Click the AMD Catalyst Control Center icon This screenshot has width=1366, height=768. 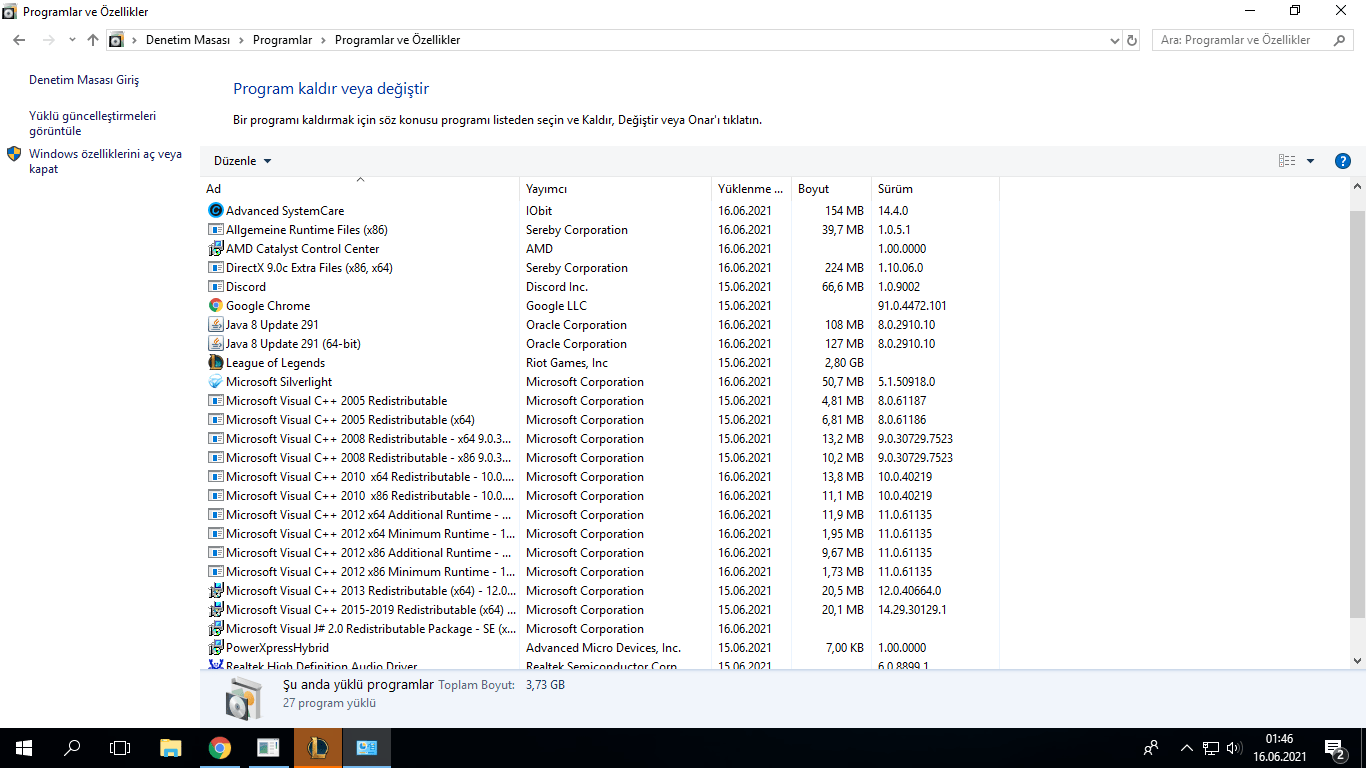[216, 249]
